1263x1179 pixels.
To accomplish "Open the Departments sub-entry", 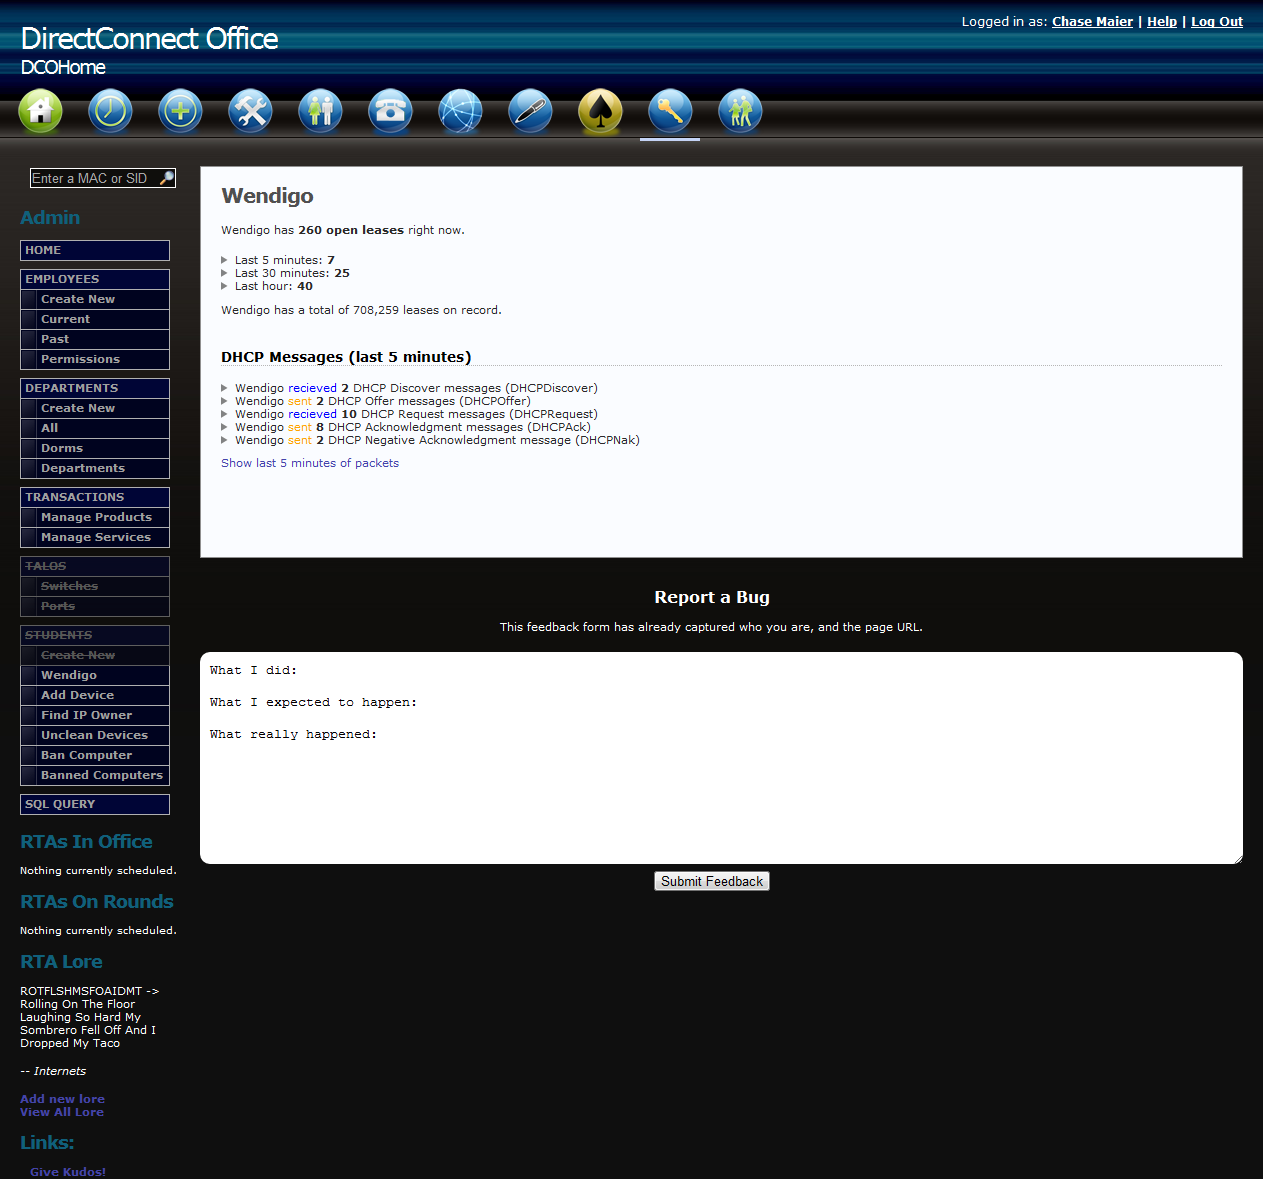I will click(x=95, y=468).
